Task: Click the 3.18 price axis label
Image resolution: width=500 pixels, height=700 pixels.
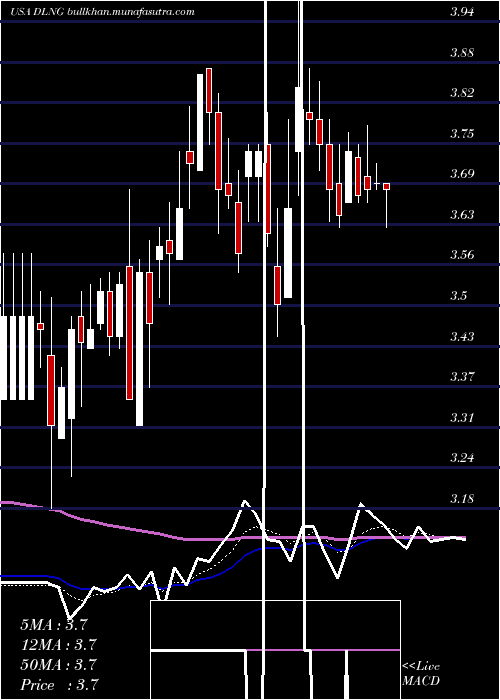Action: 462,498
